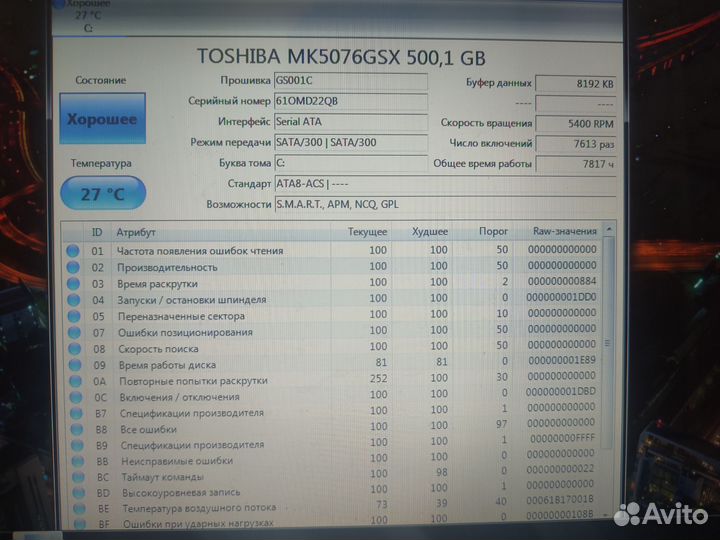Select the Производительность attribute row

332,266
